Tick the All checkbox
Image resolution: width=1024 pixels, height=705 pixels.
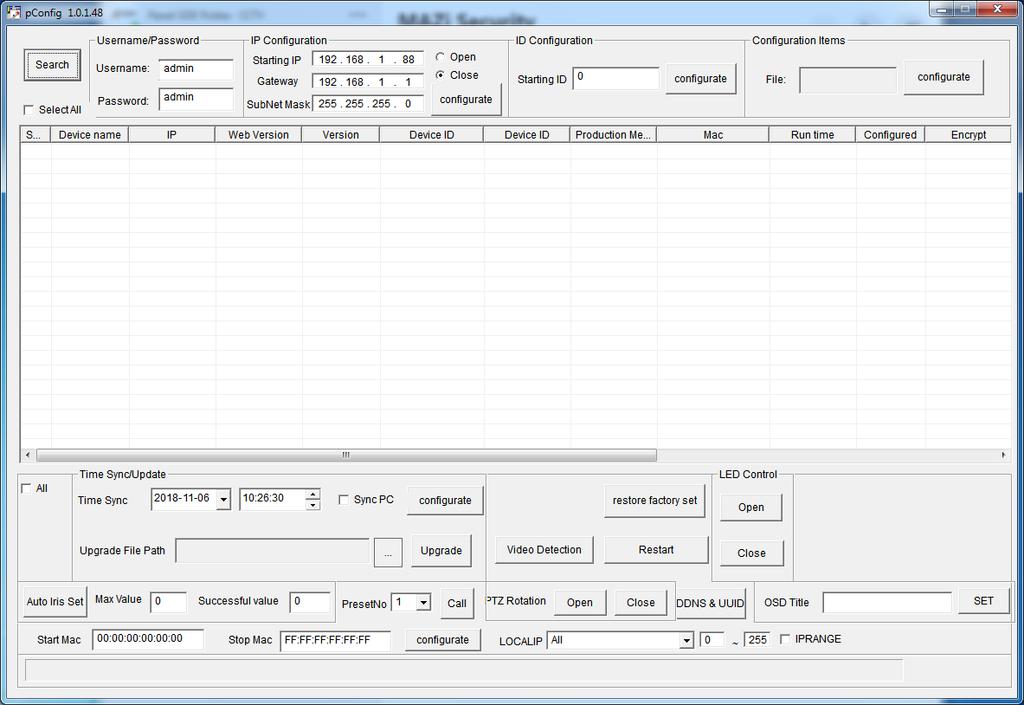tap(26, 488)
